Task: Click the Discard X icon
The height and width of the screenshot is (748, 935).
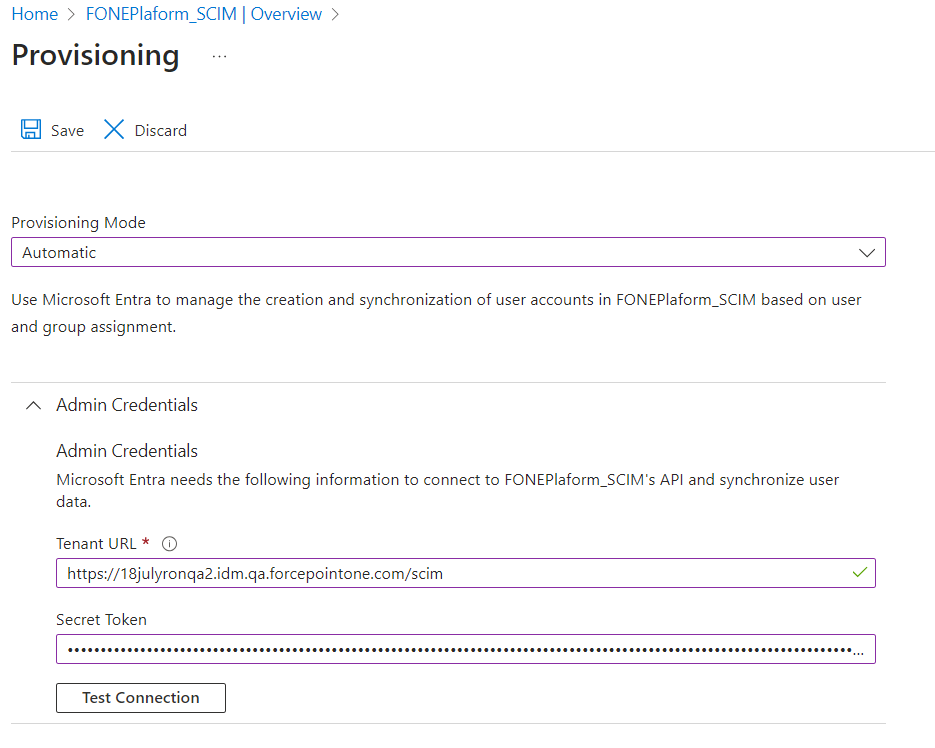Action: point(113,129)
